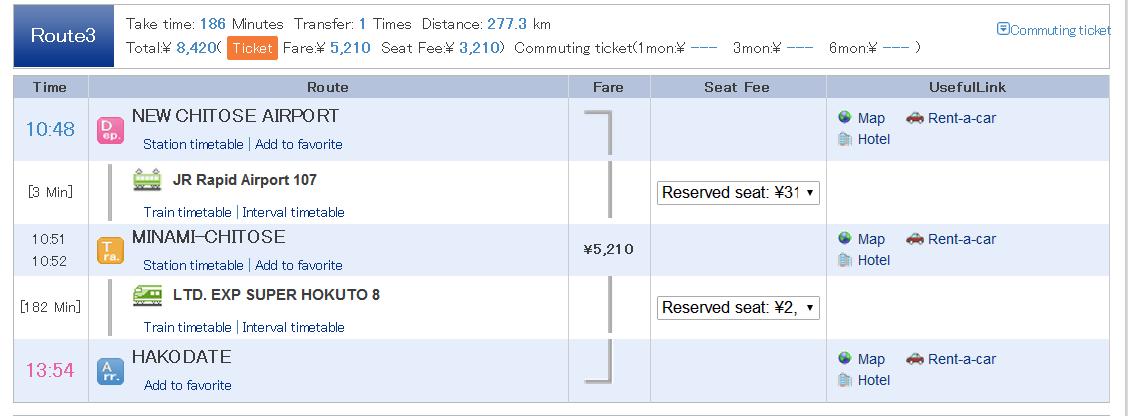
Task: Click the Commuting ticket expand icon
Action: click(1003, 29)
